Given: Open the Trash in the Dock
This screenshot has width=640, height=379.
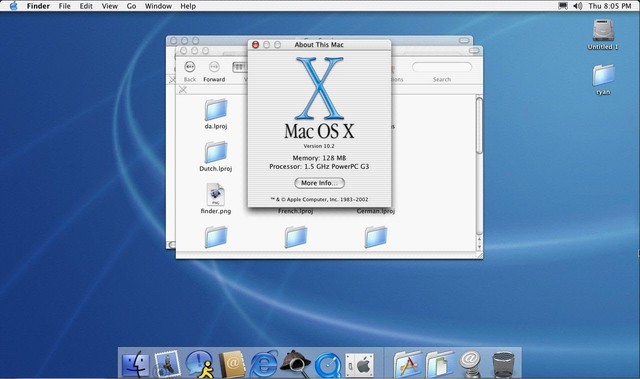Looking at the screenshot, I should point(503,363).
